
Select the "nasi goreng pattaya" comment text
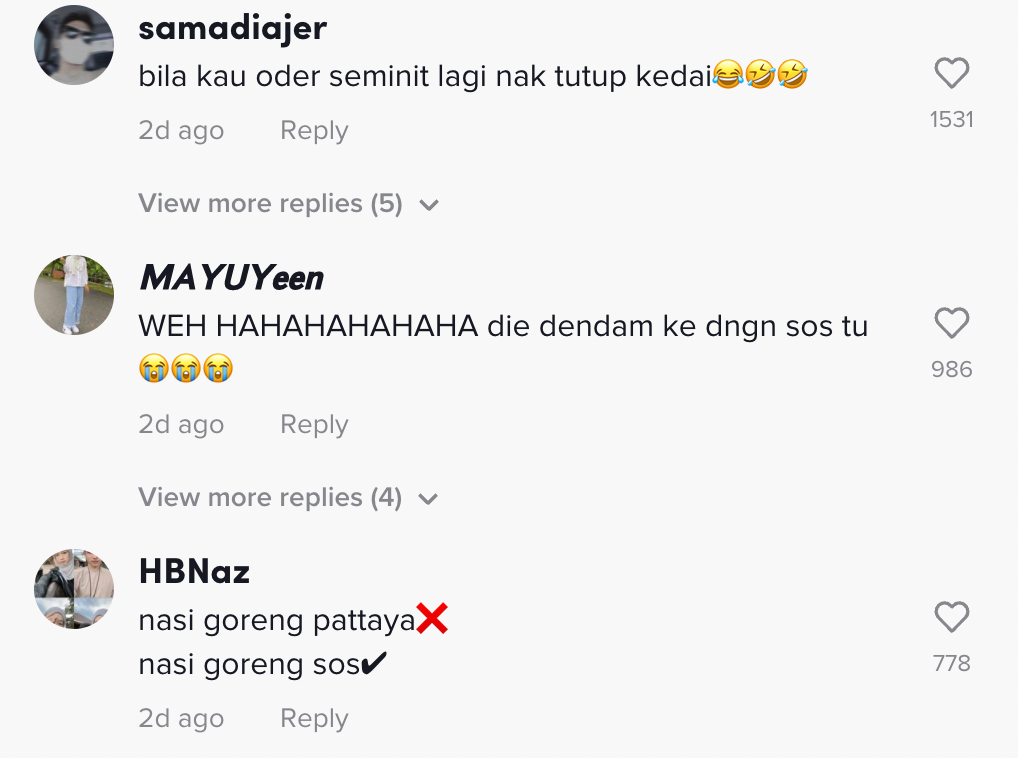coord(277,620)
